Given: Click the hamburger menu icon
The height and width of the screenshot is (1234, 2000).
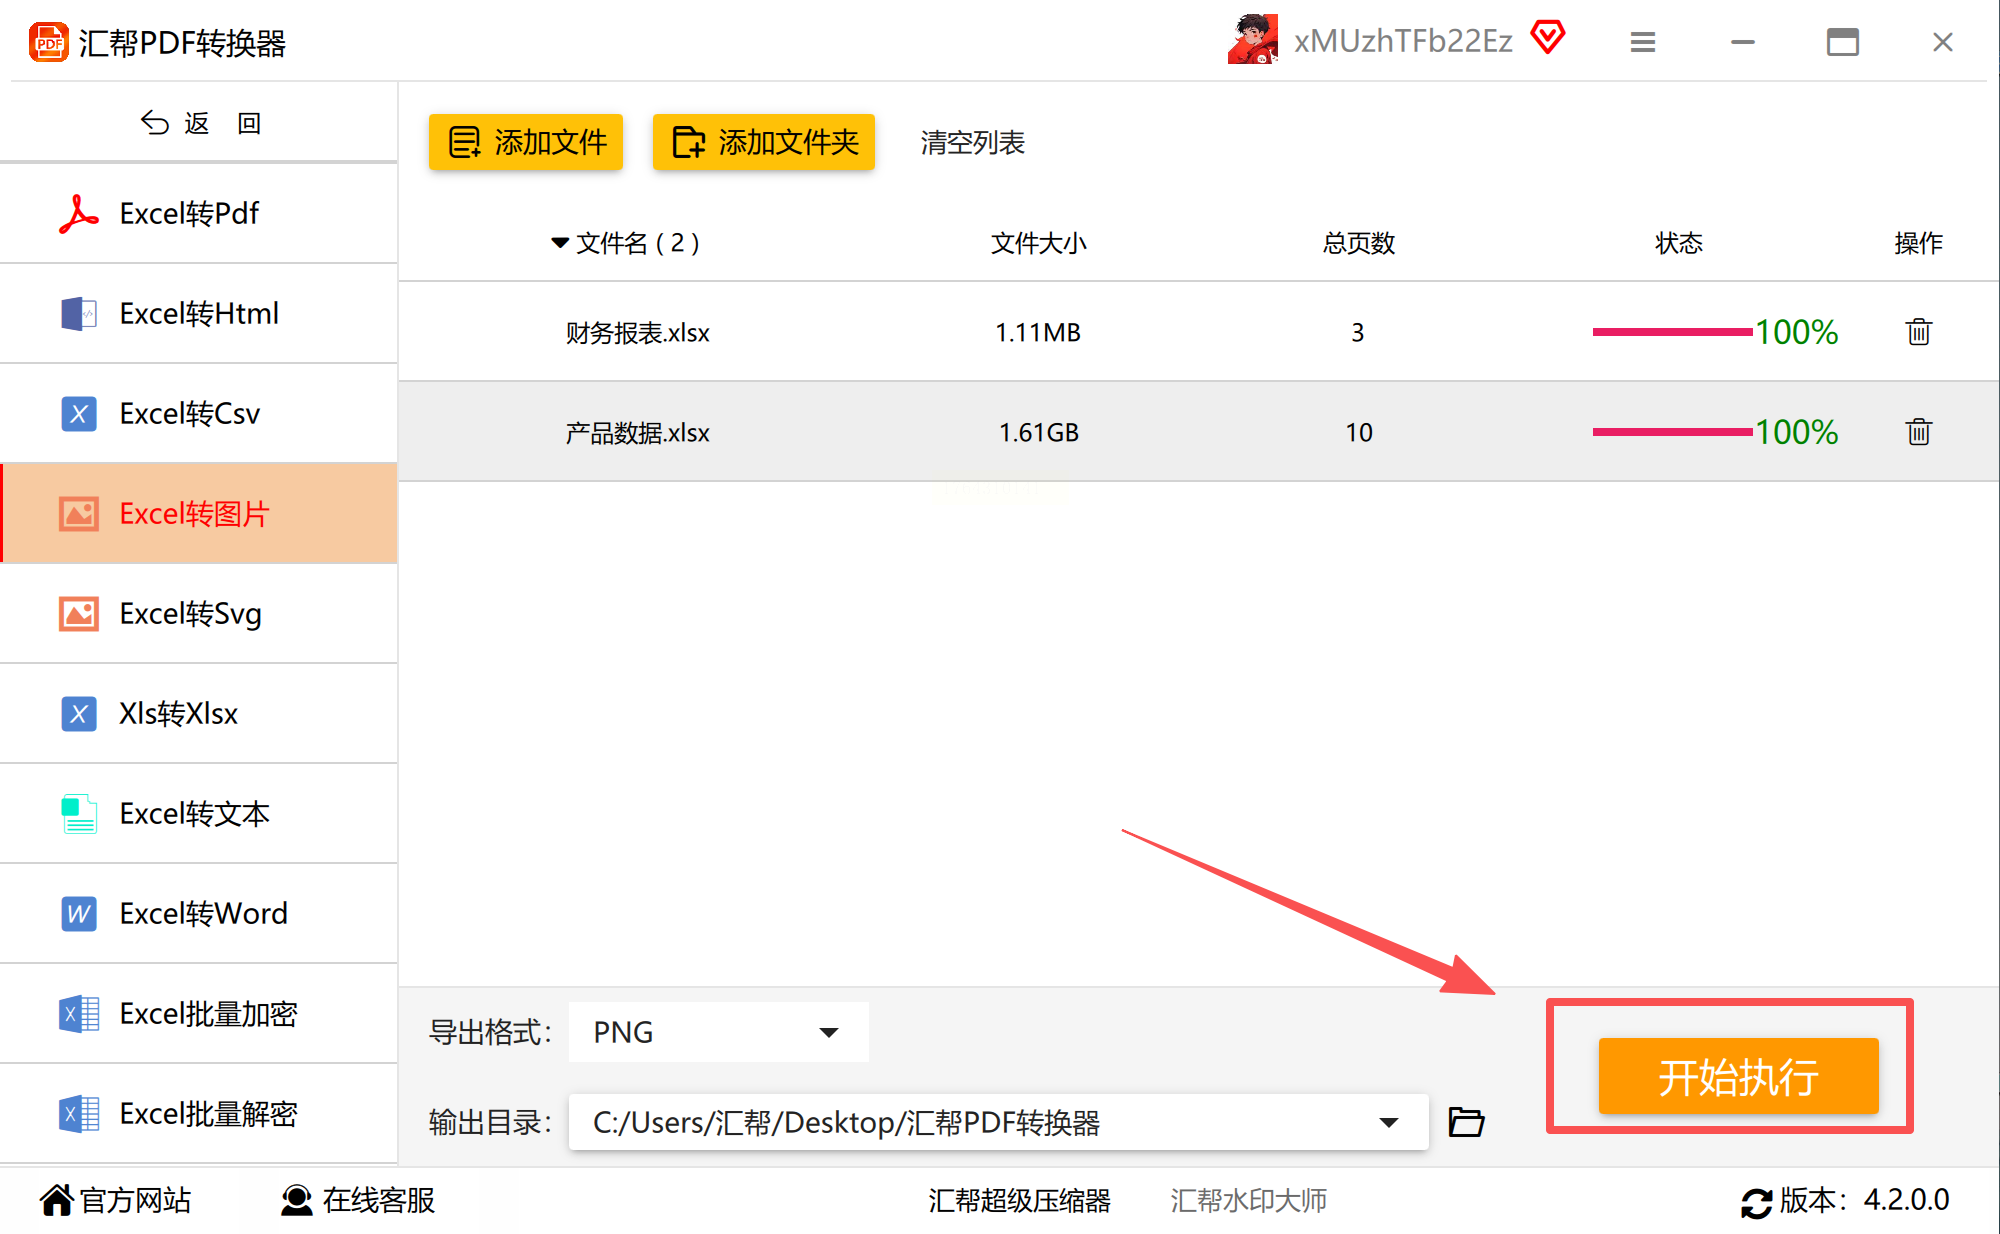Looking at the screenshot, I should click(x=1642, y=42).
